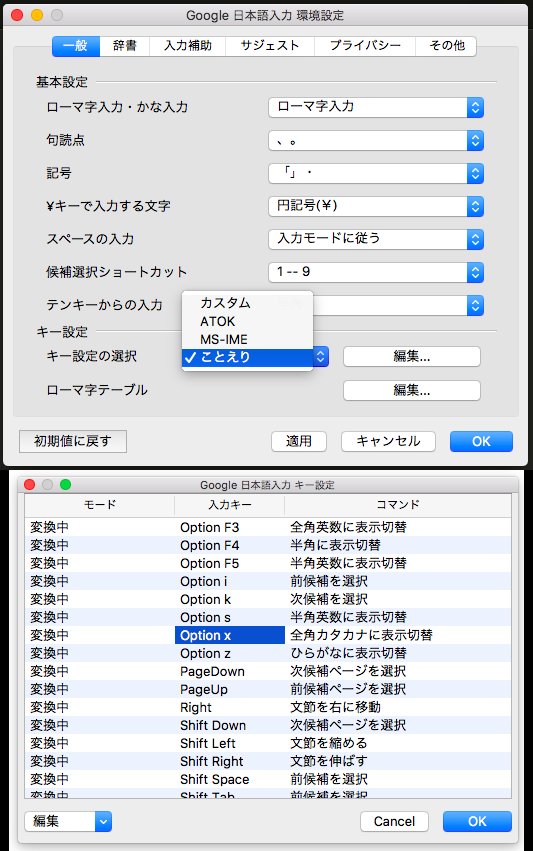The image size is (533, 851).
Task: Switch to the 辞書 tab
Action: coord(125,46)
